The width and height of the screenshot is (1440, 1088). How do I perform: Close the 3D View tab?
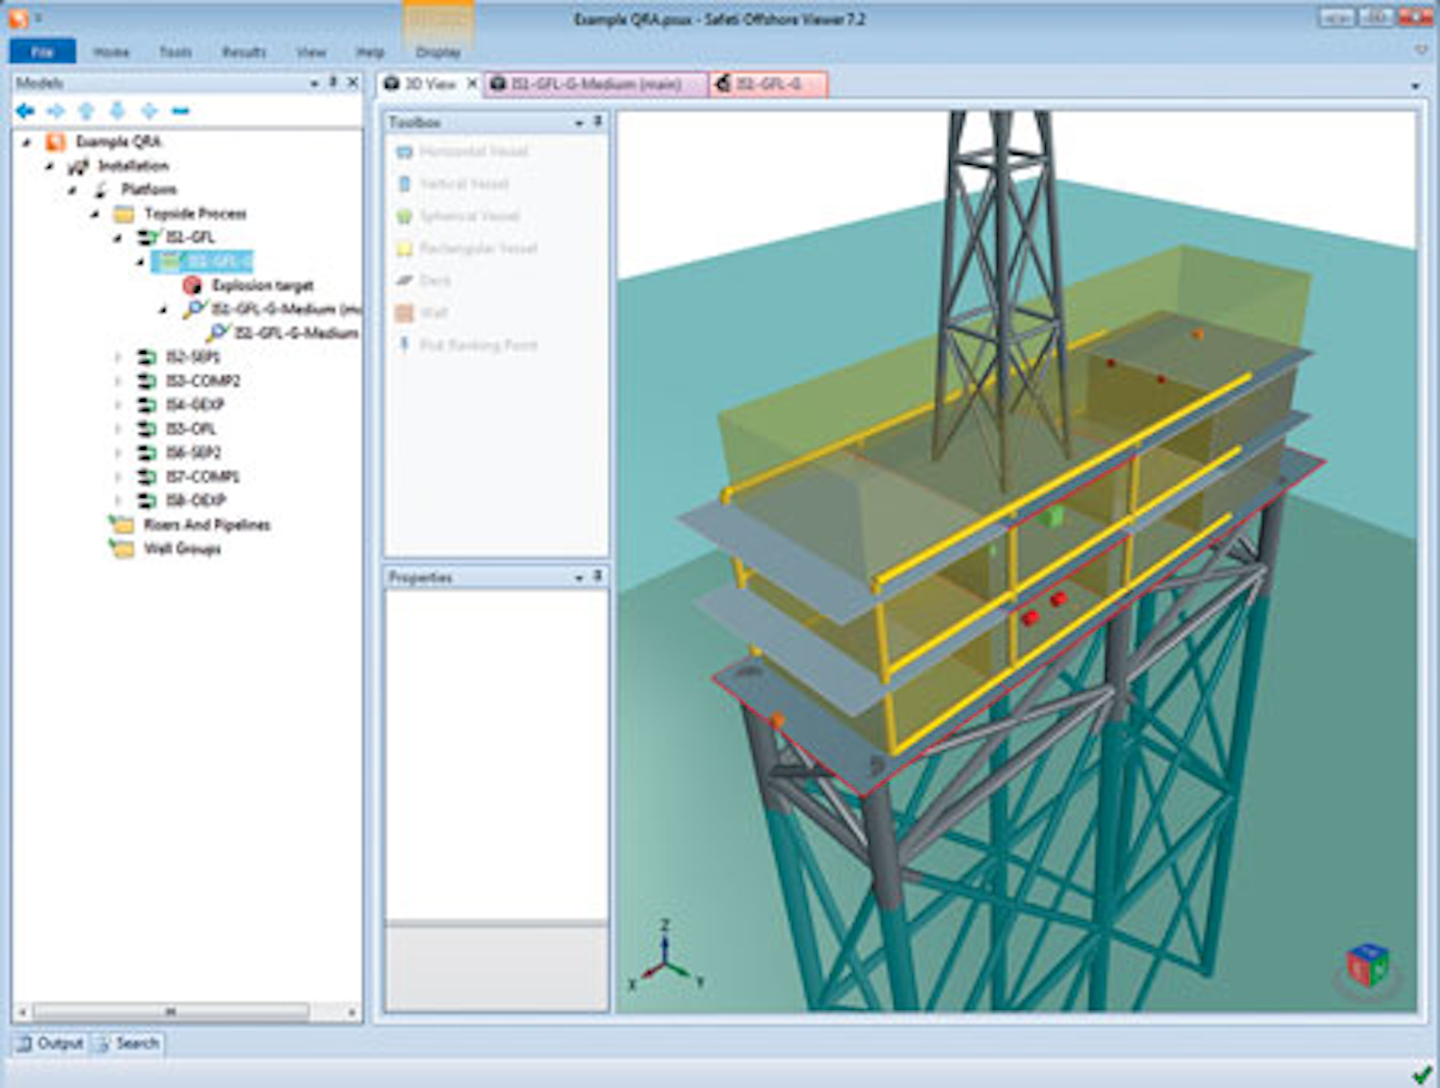(x=472, y=84)
